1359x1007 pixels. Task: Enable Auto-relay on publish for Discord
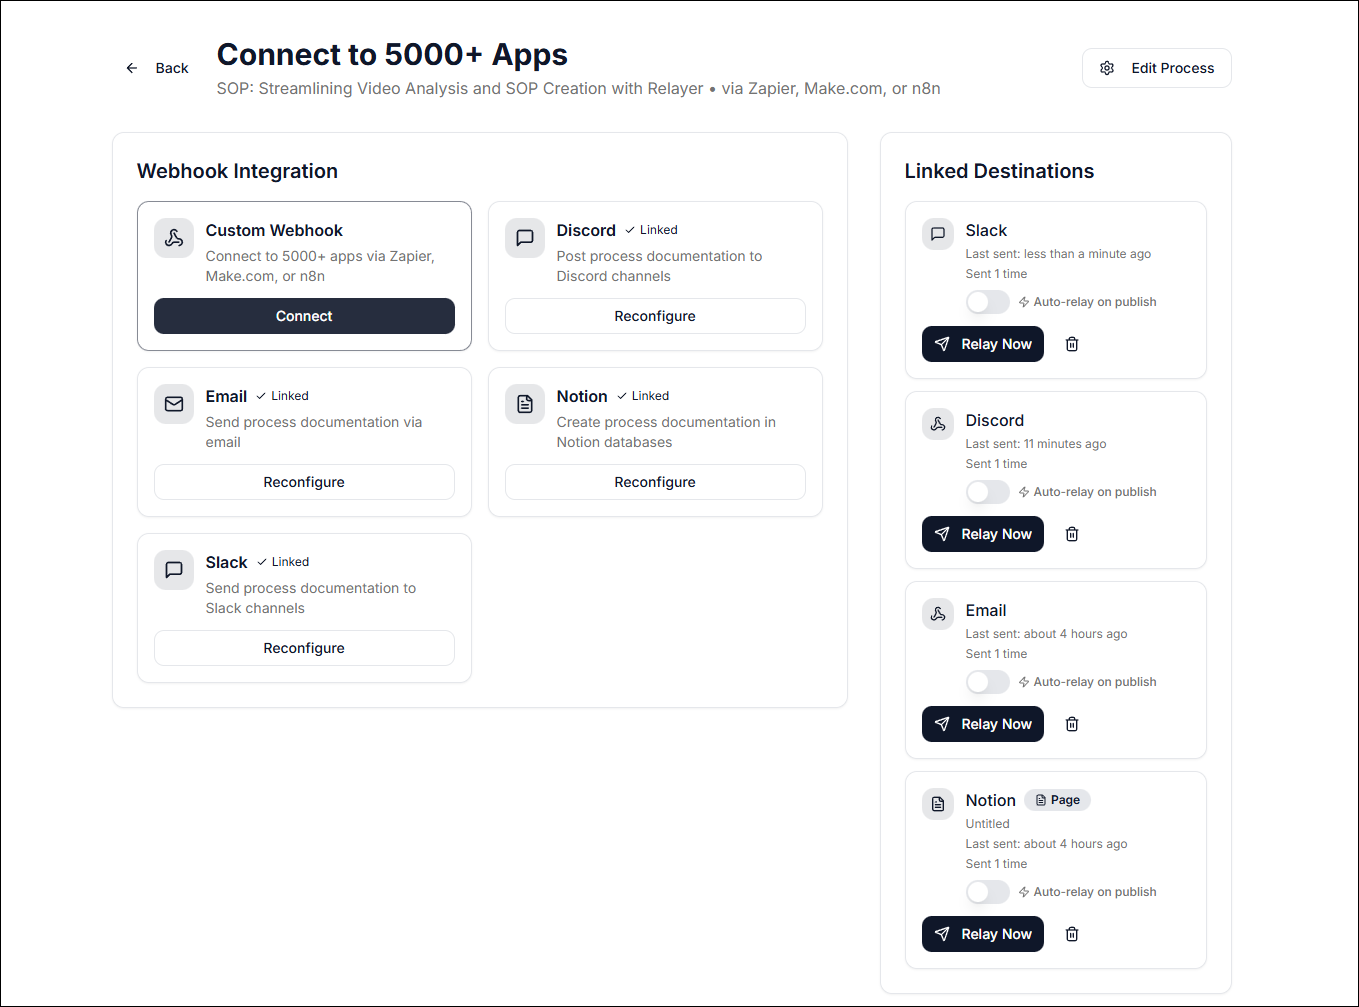coord(987,491)
